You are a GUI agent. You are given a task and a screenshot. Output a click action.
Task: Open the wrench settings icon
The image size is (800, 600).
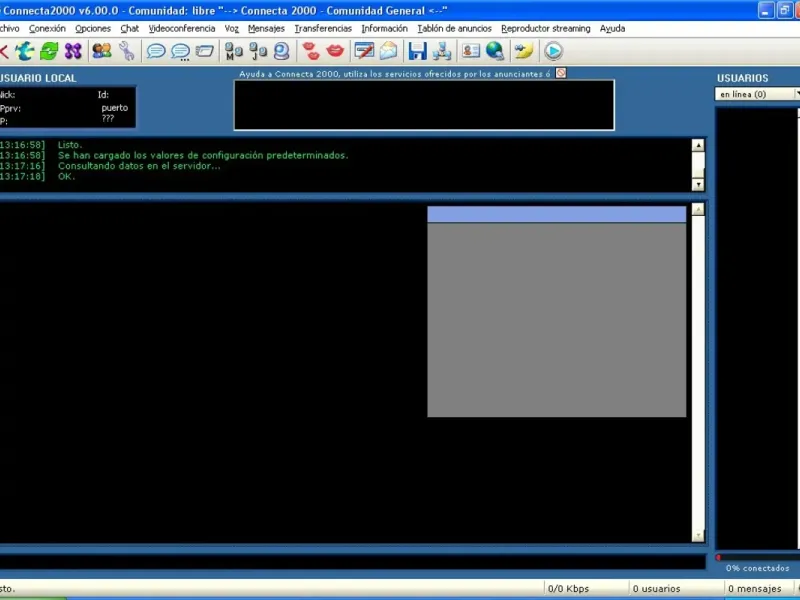pos(127,51)
